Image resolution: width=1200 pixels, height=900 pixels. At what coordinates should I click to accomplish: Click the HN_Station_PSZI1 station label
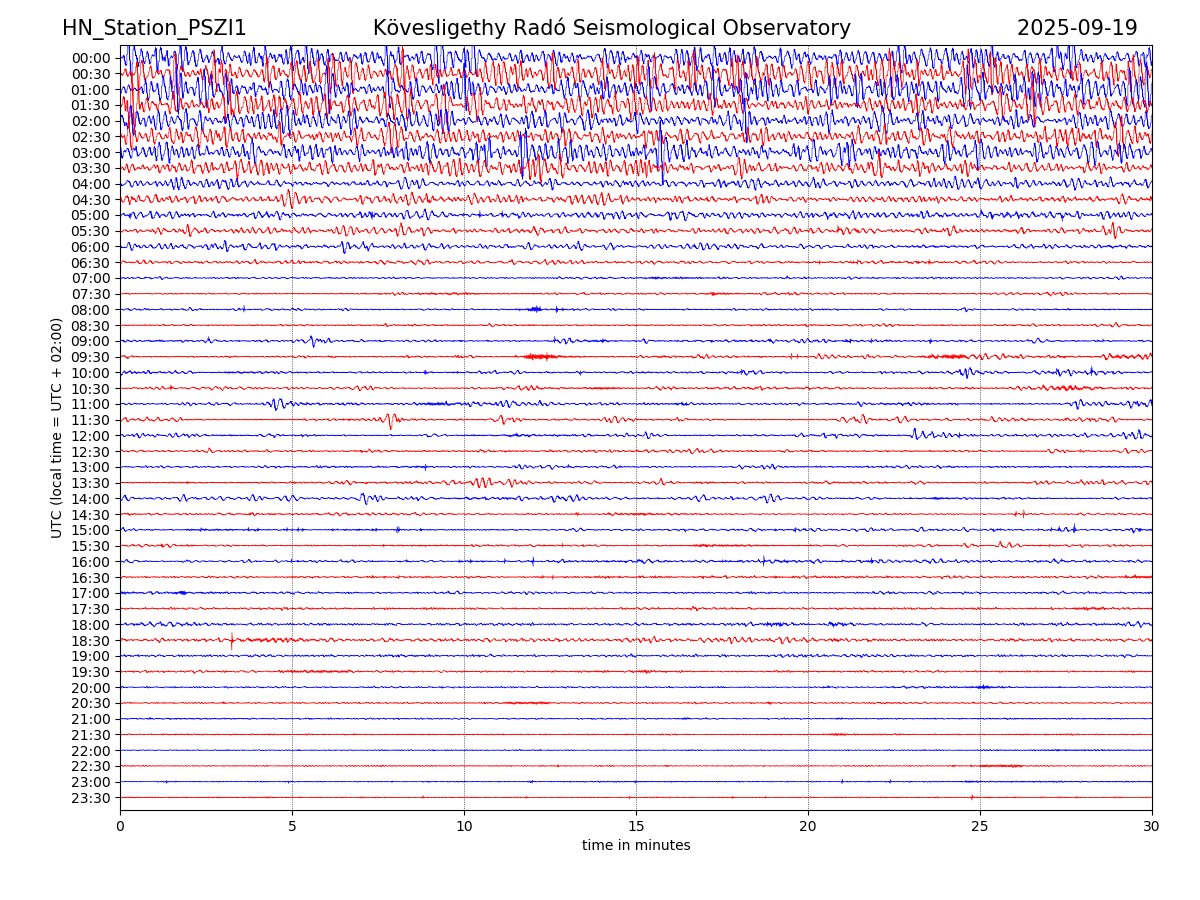(x=154, y=29)
